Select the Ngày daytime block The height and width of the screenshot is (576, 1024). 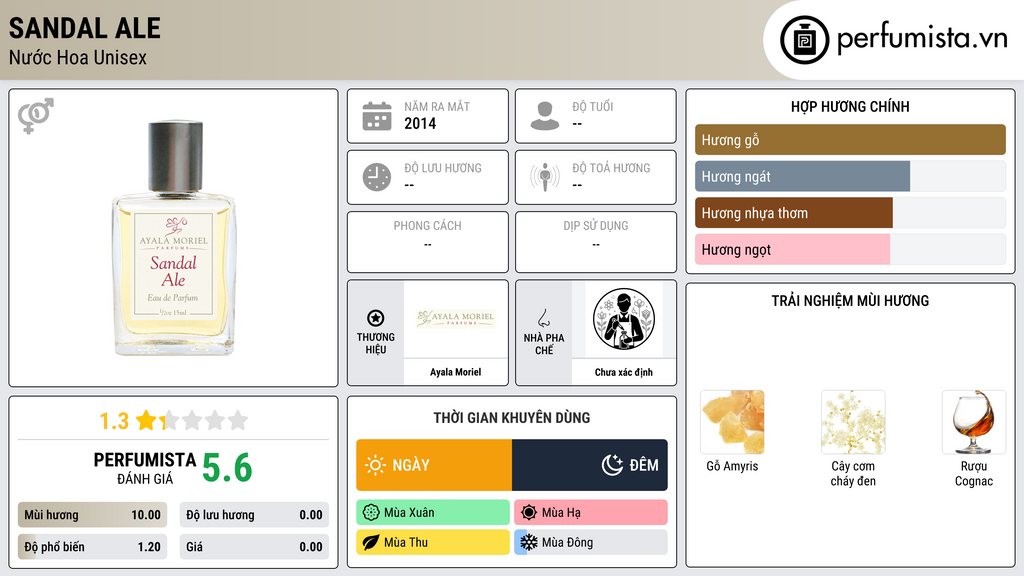(x=434, y=465)
